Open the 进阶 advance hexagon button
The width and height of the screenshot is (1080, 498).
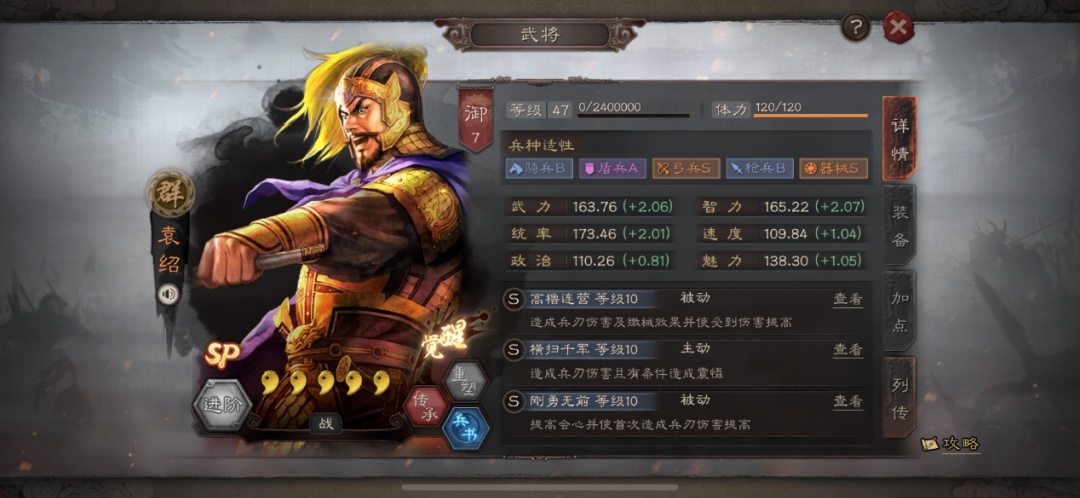220,404
